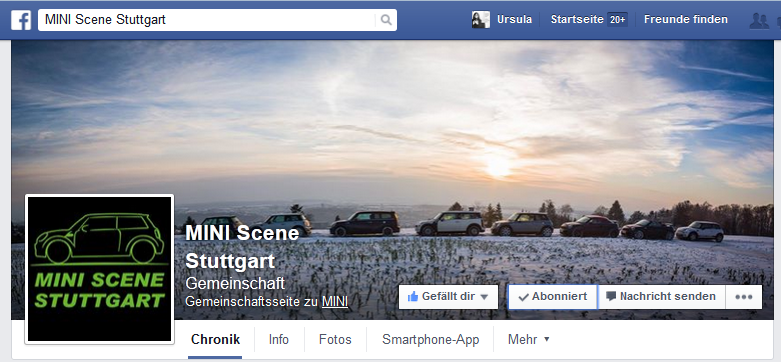Click the search magnifier icon

pyautogui.click(x=386, y=20)
